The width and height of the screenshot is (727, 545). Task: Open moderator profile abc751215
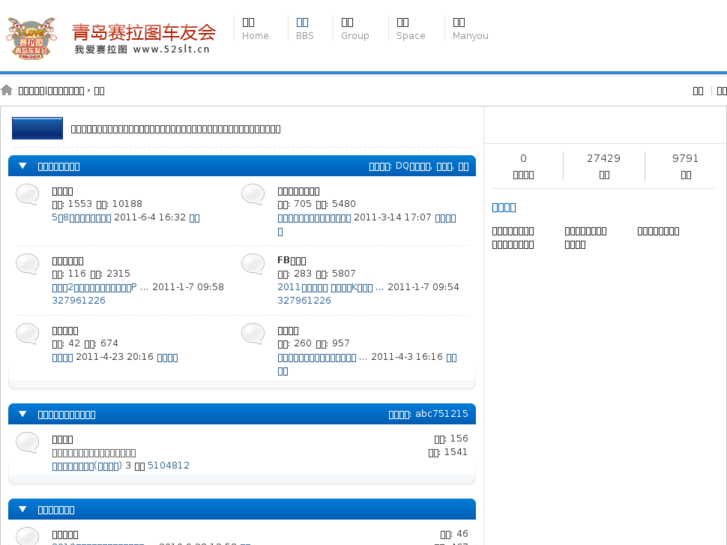(x=441, y=414)
